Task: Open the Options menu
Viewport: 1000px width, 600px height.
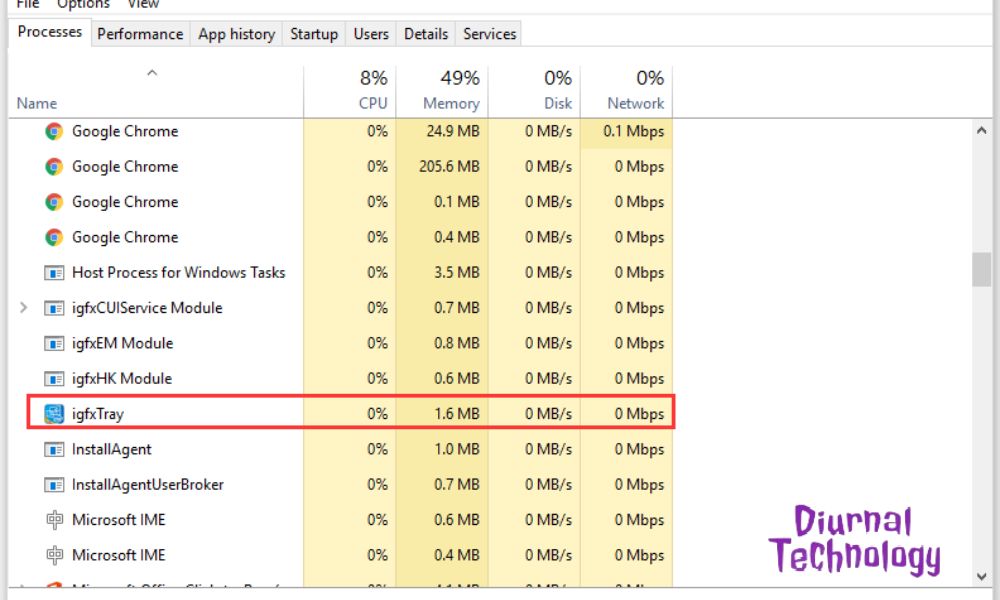Action: [x=83, y=4]
